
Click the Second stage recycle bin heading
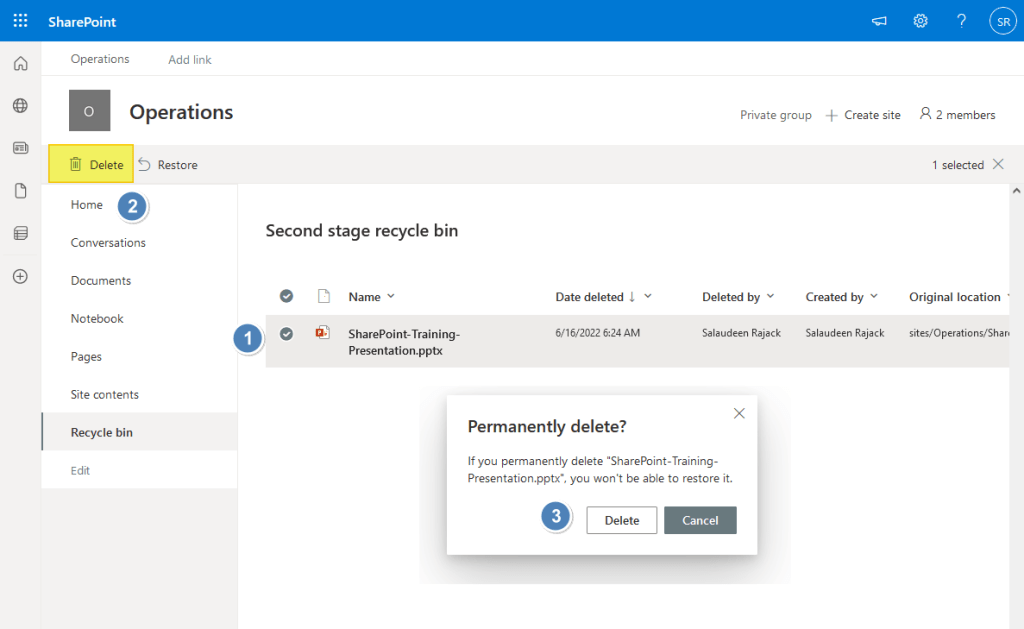point(362,231)
